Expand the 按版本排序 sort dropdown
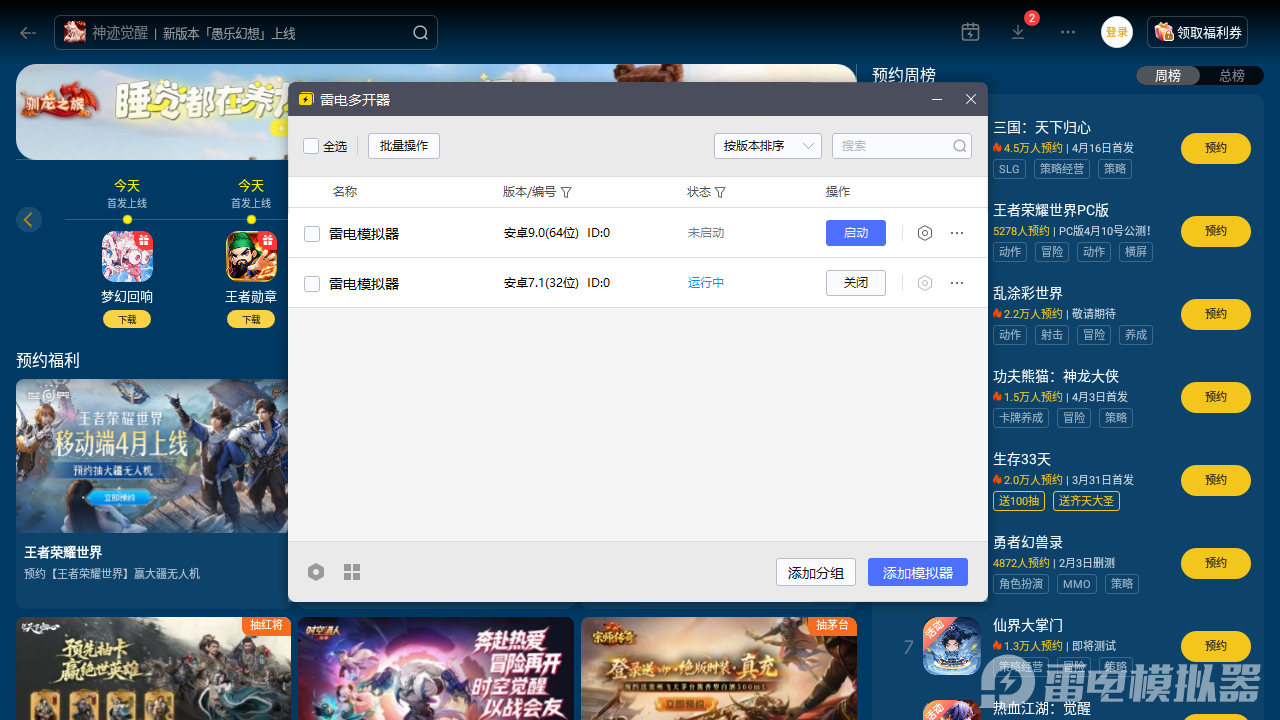The image size is (1280, 720). pyautogui.click(x=768, y=146)
